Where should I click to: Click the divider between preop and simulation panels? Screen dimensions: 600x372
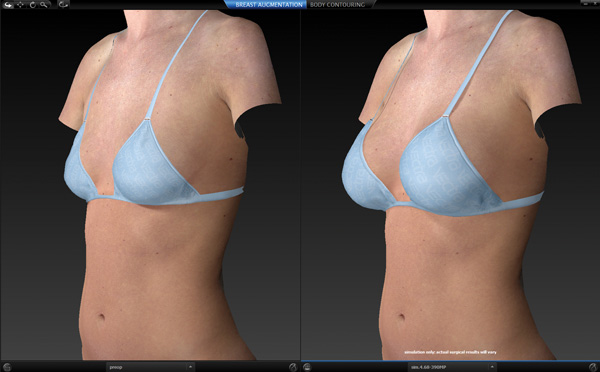(301, 185)
